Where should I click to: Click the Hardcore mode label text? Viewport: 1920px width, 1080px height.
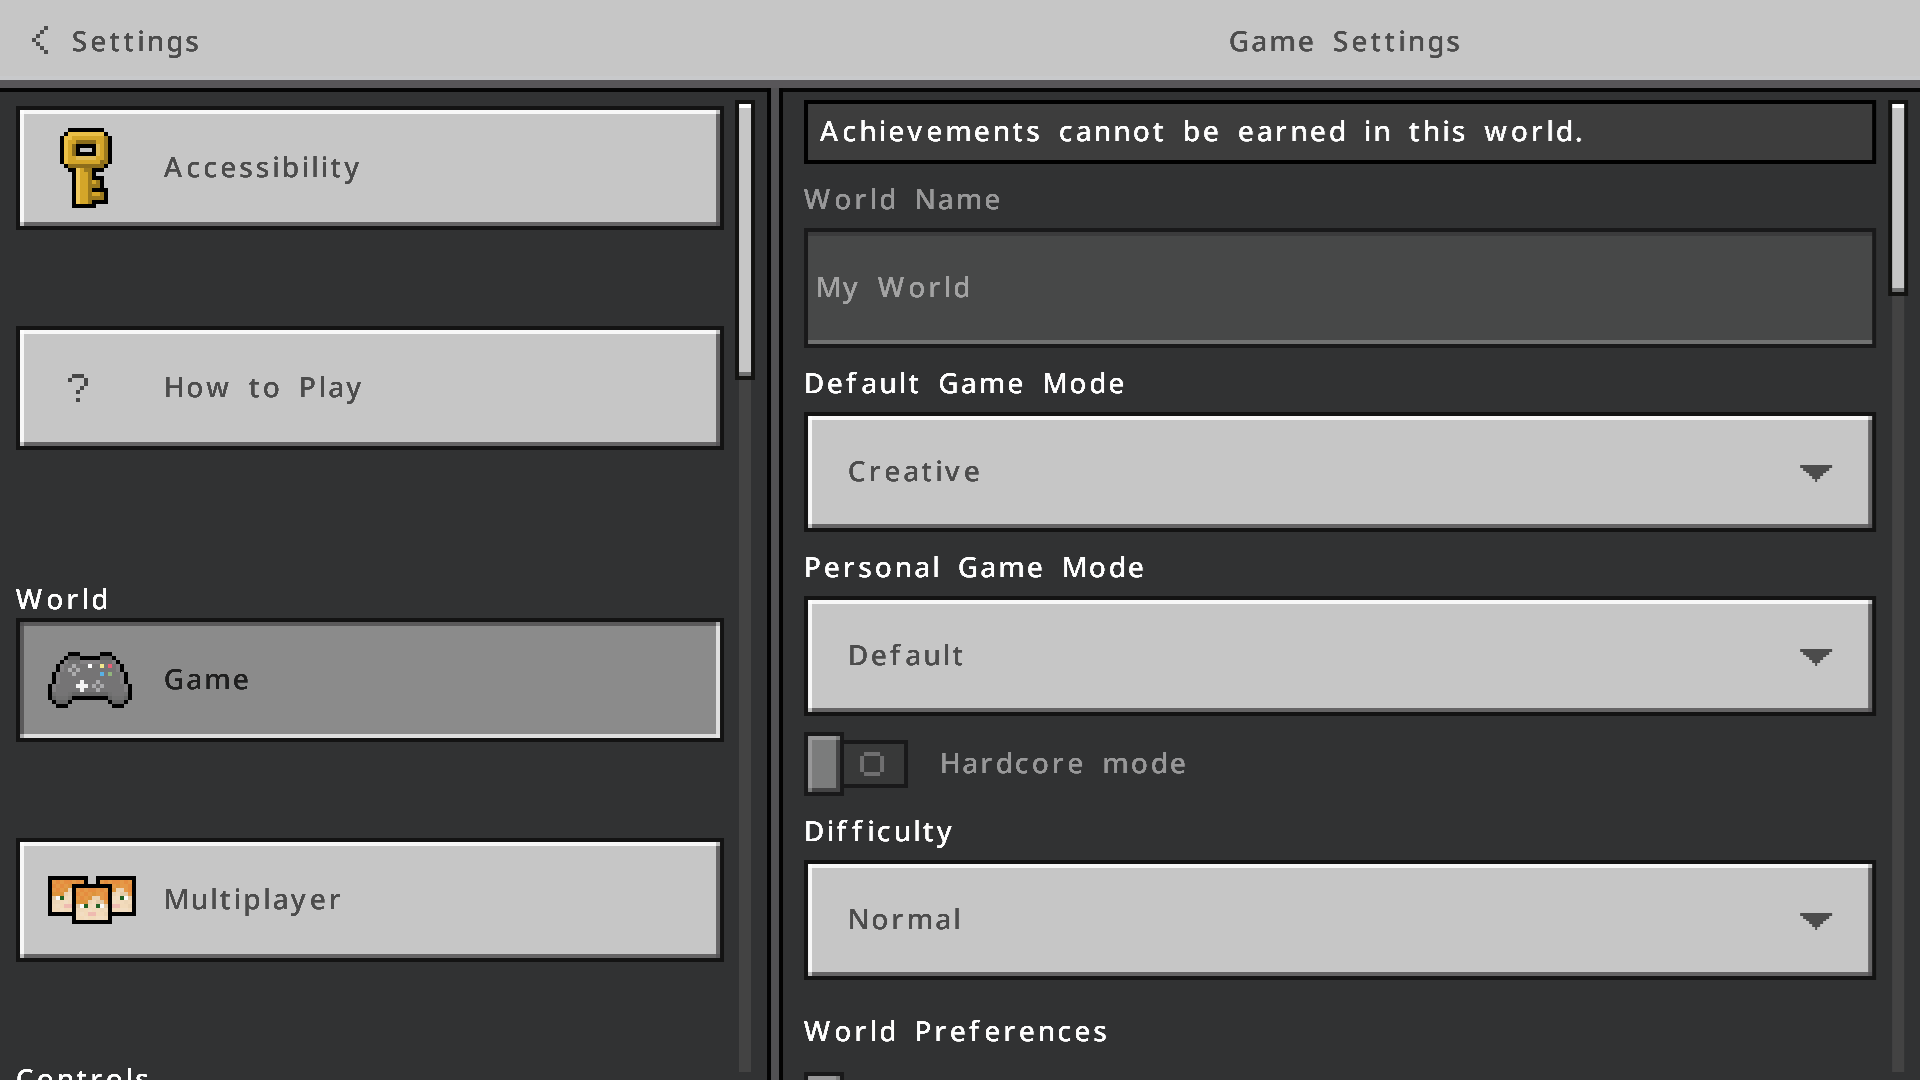(x=1063, y=764)
